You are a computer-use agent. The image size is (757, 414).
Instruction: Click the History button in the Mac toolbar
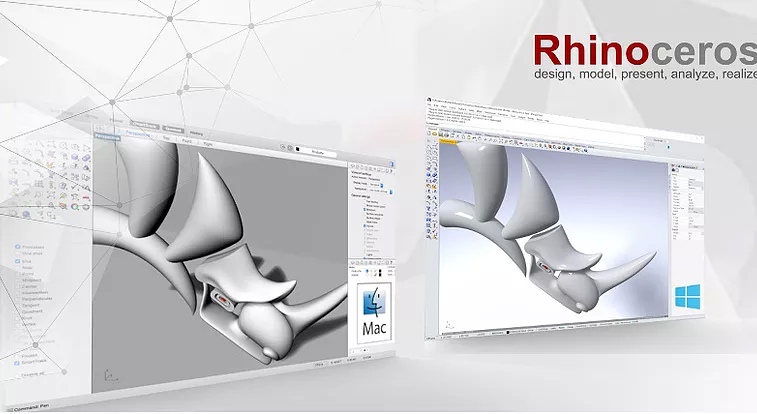coord(198,131)
